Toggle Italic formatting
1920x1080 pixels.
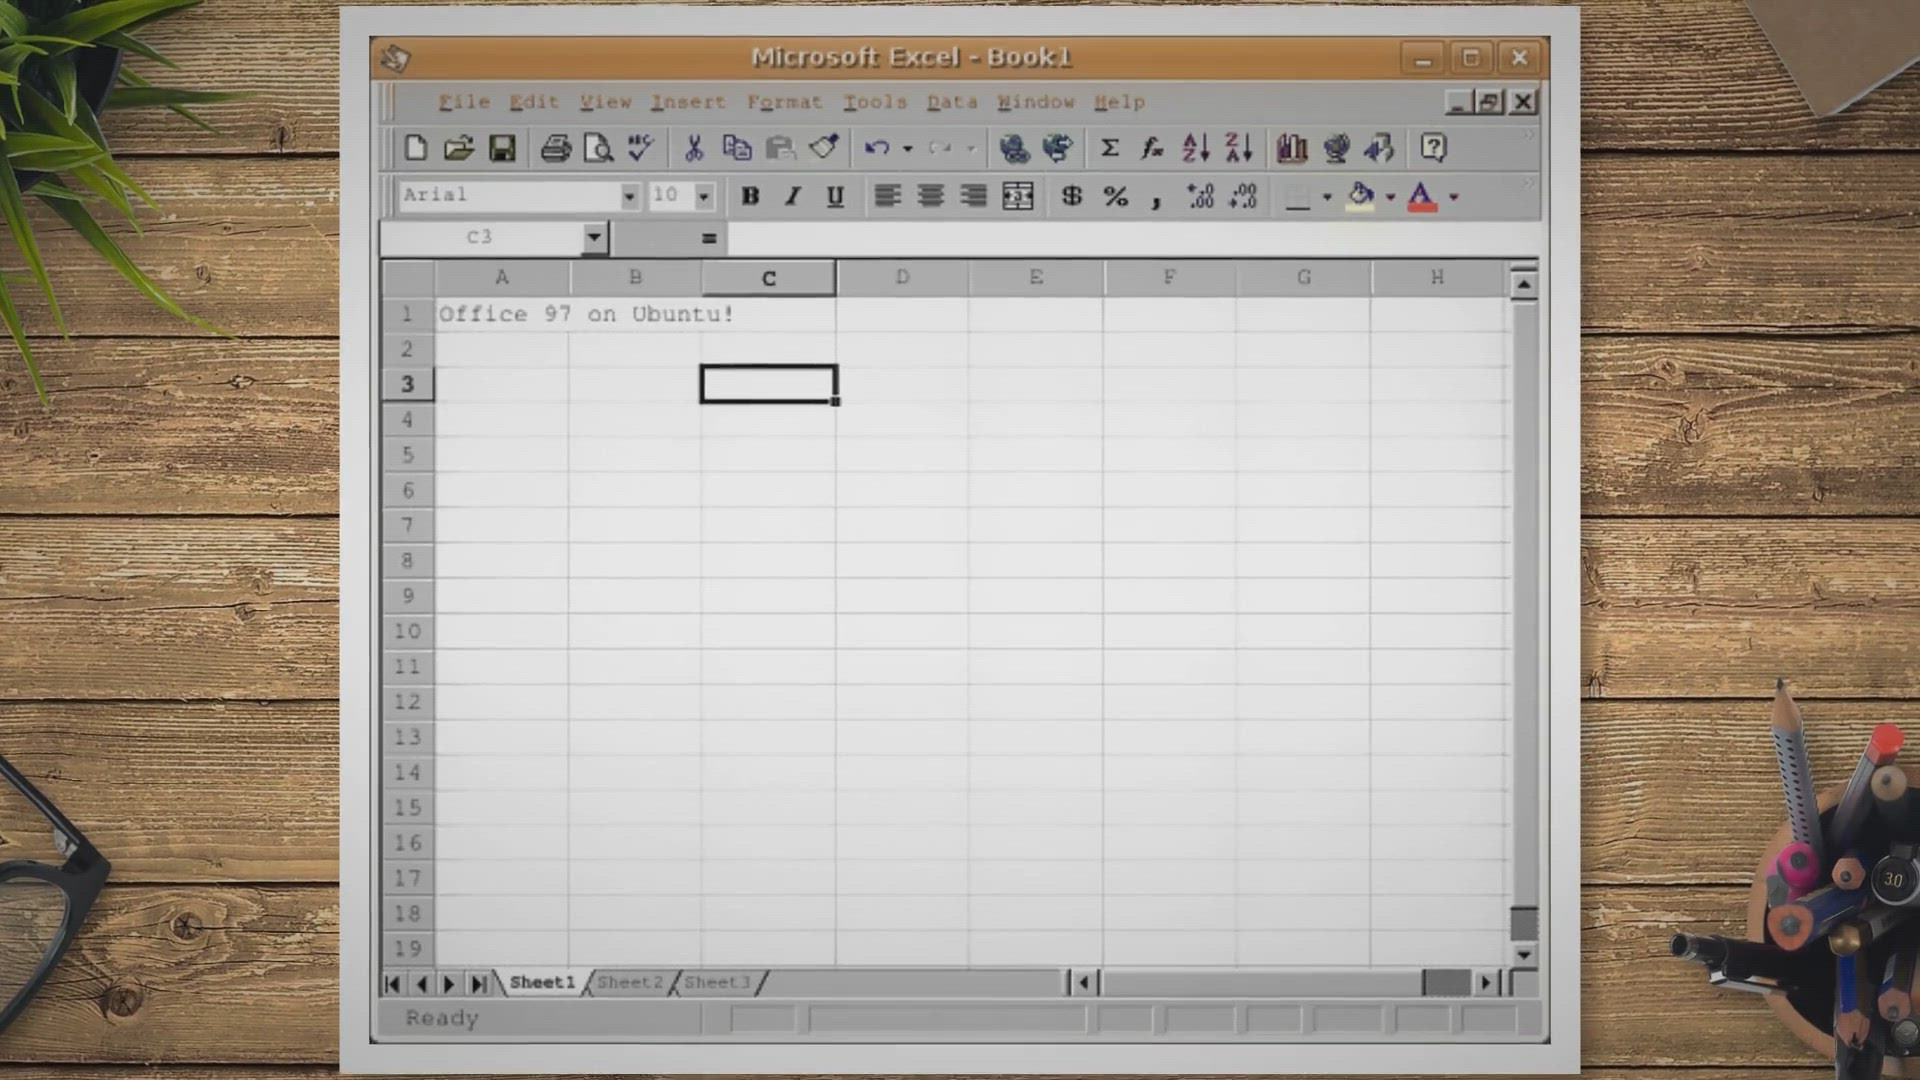coord(793,196)
